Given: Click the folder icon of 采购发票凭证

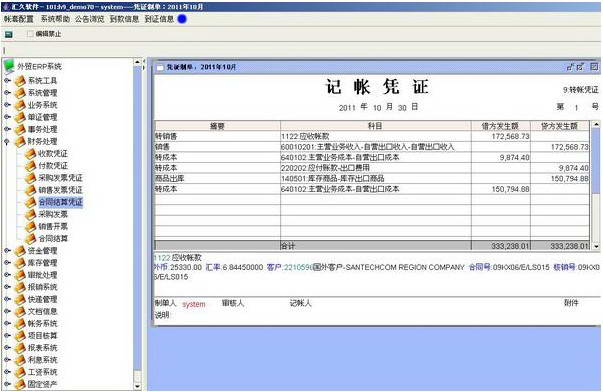Looking at the screenshot, I should pos(30,178).
